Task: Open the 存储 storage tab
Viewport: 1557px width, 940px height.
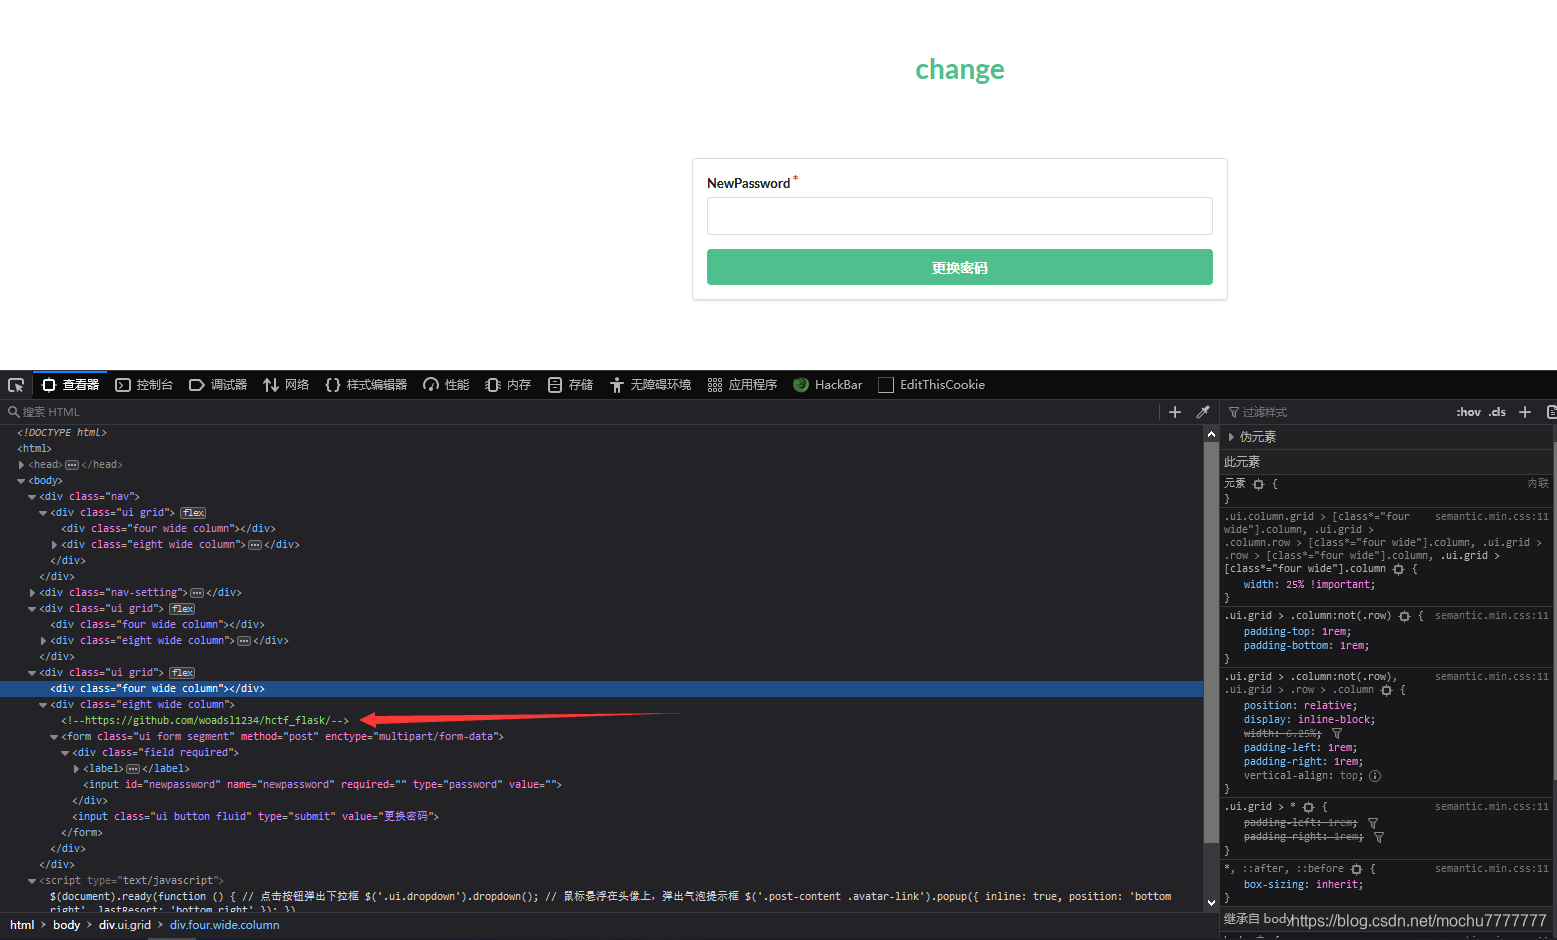Action: pos(570,385)
